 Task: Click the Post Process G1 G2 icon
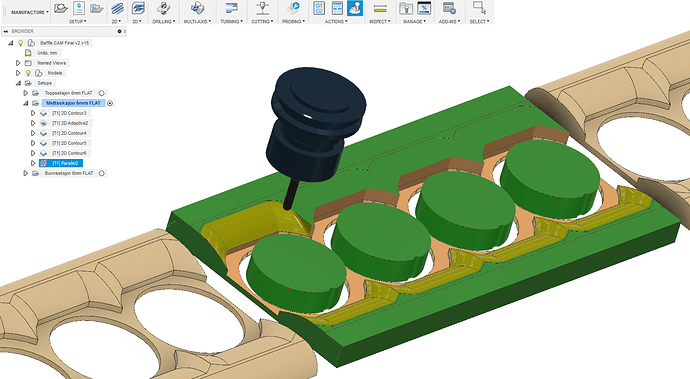pyautogui.click(x=319, y=8)
